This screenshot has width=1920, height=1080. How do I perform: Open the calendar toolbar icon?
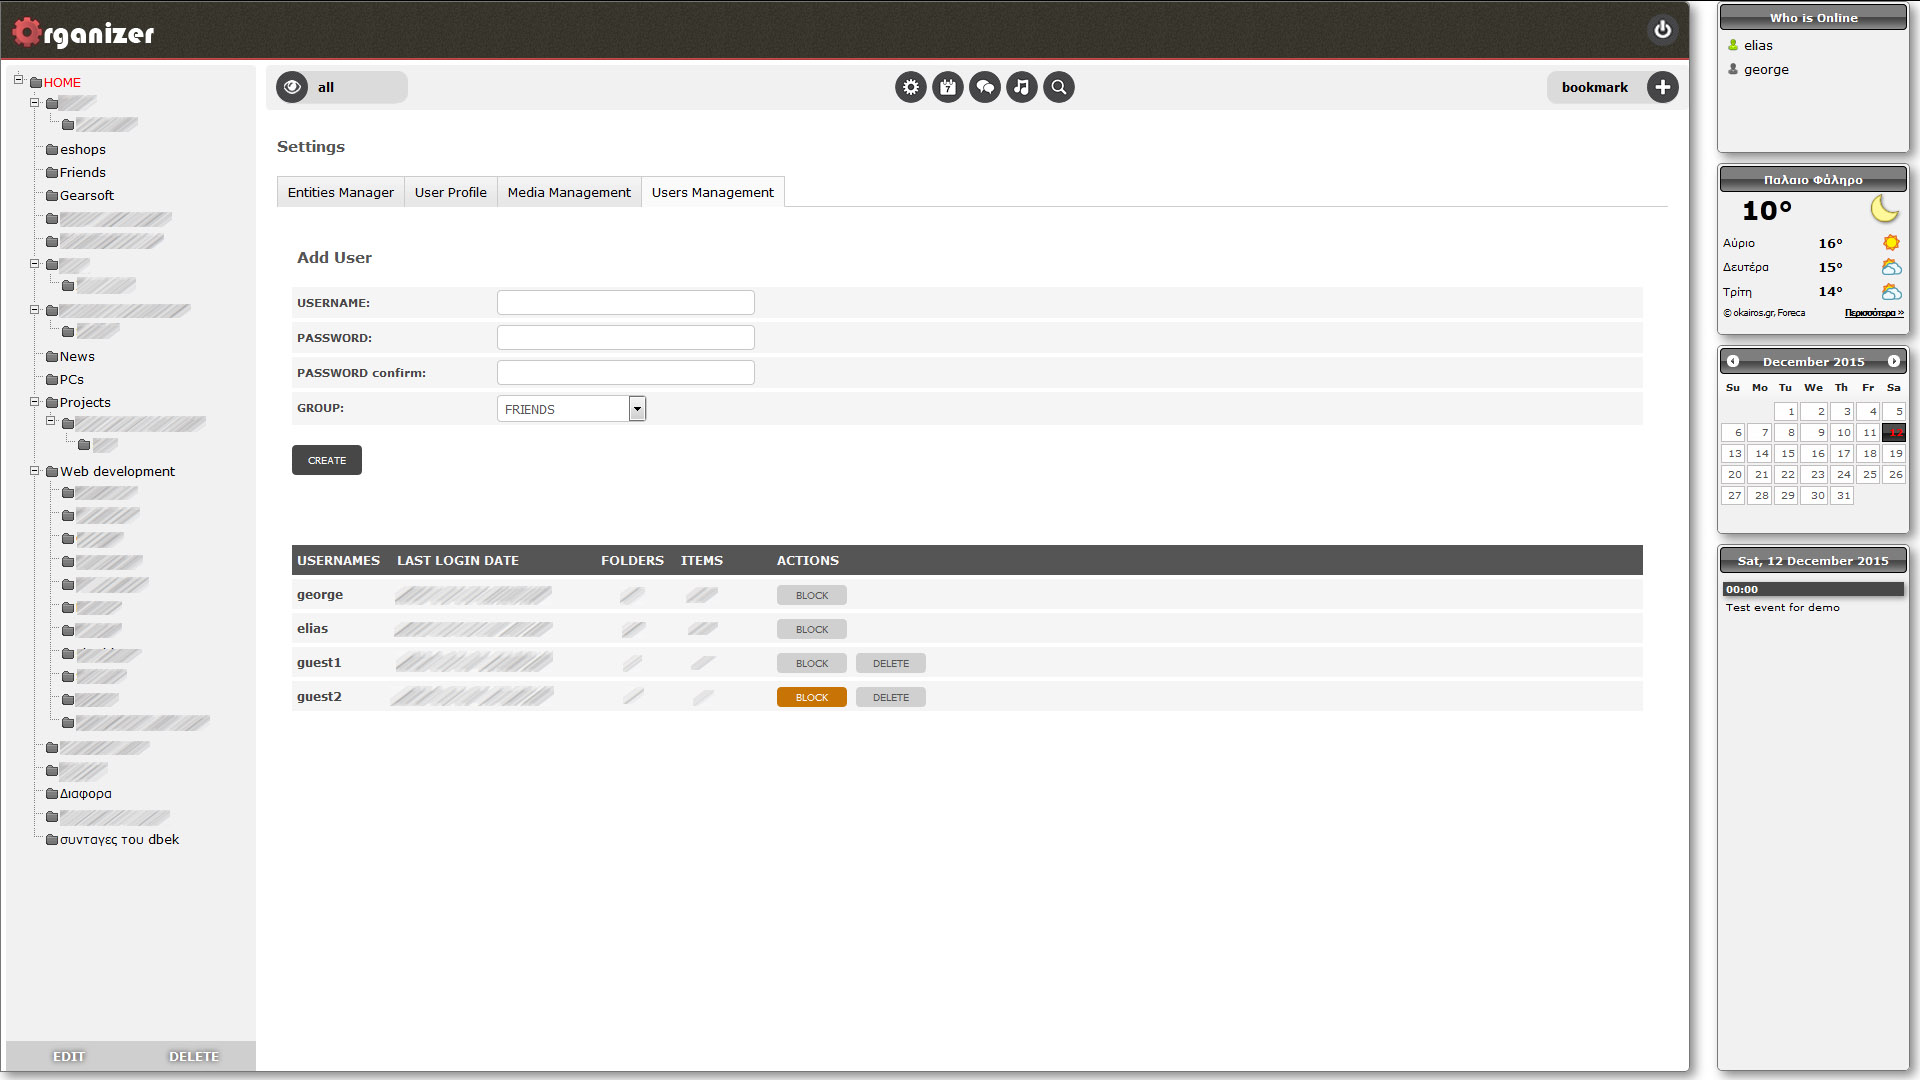click(947, 87)
